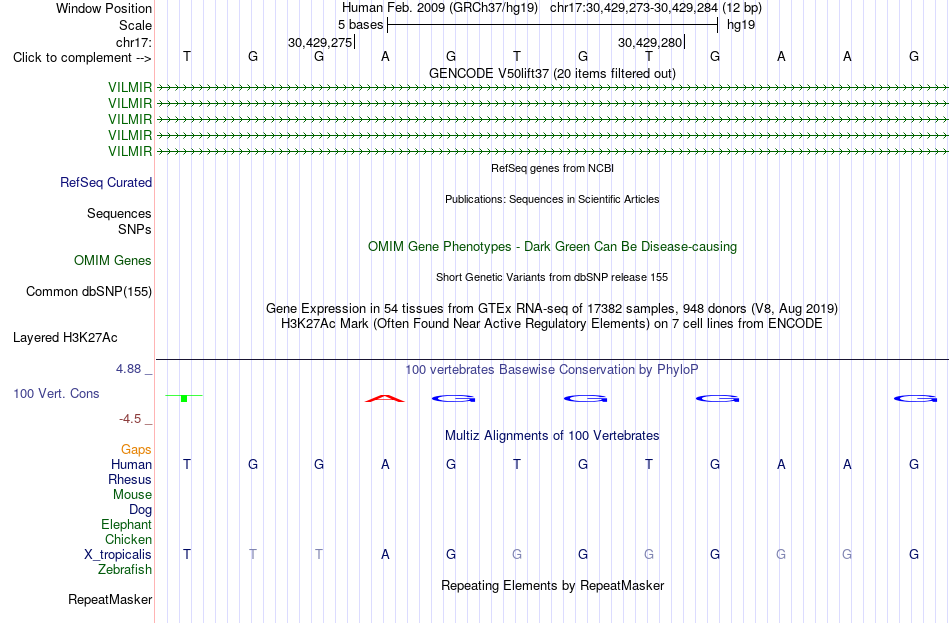This screenshot has height=623, width=950.
Task: Click the Common dbSNP(155) label
Action: [x=88, y=292]
